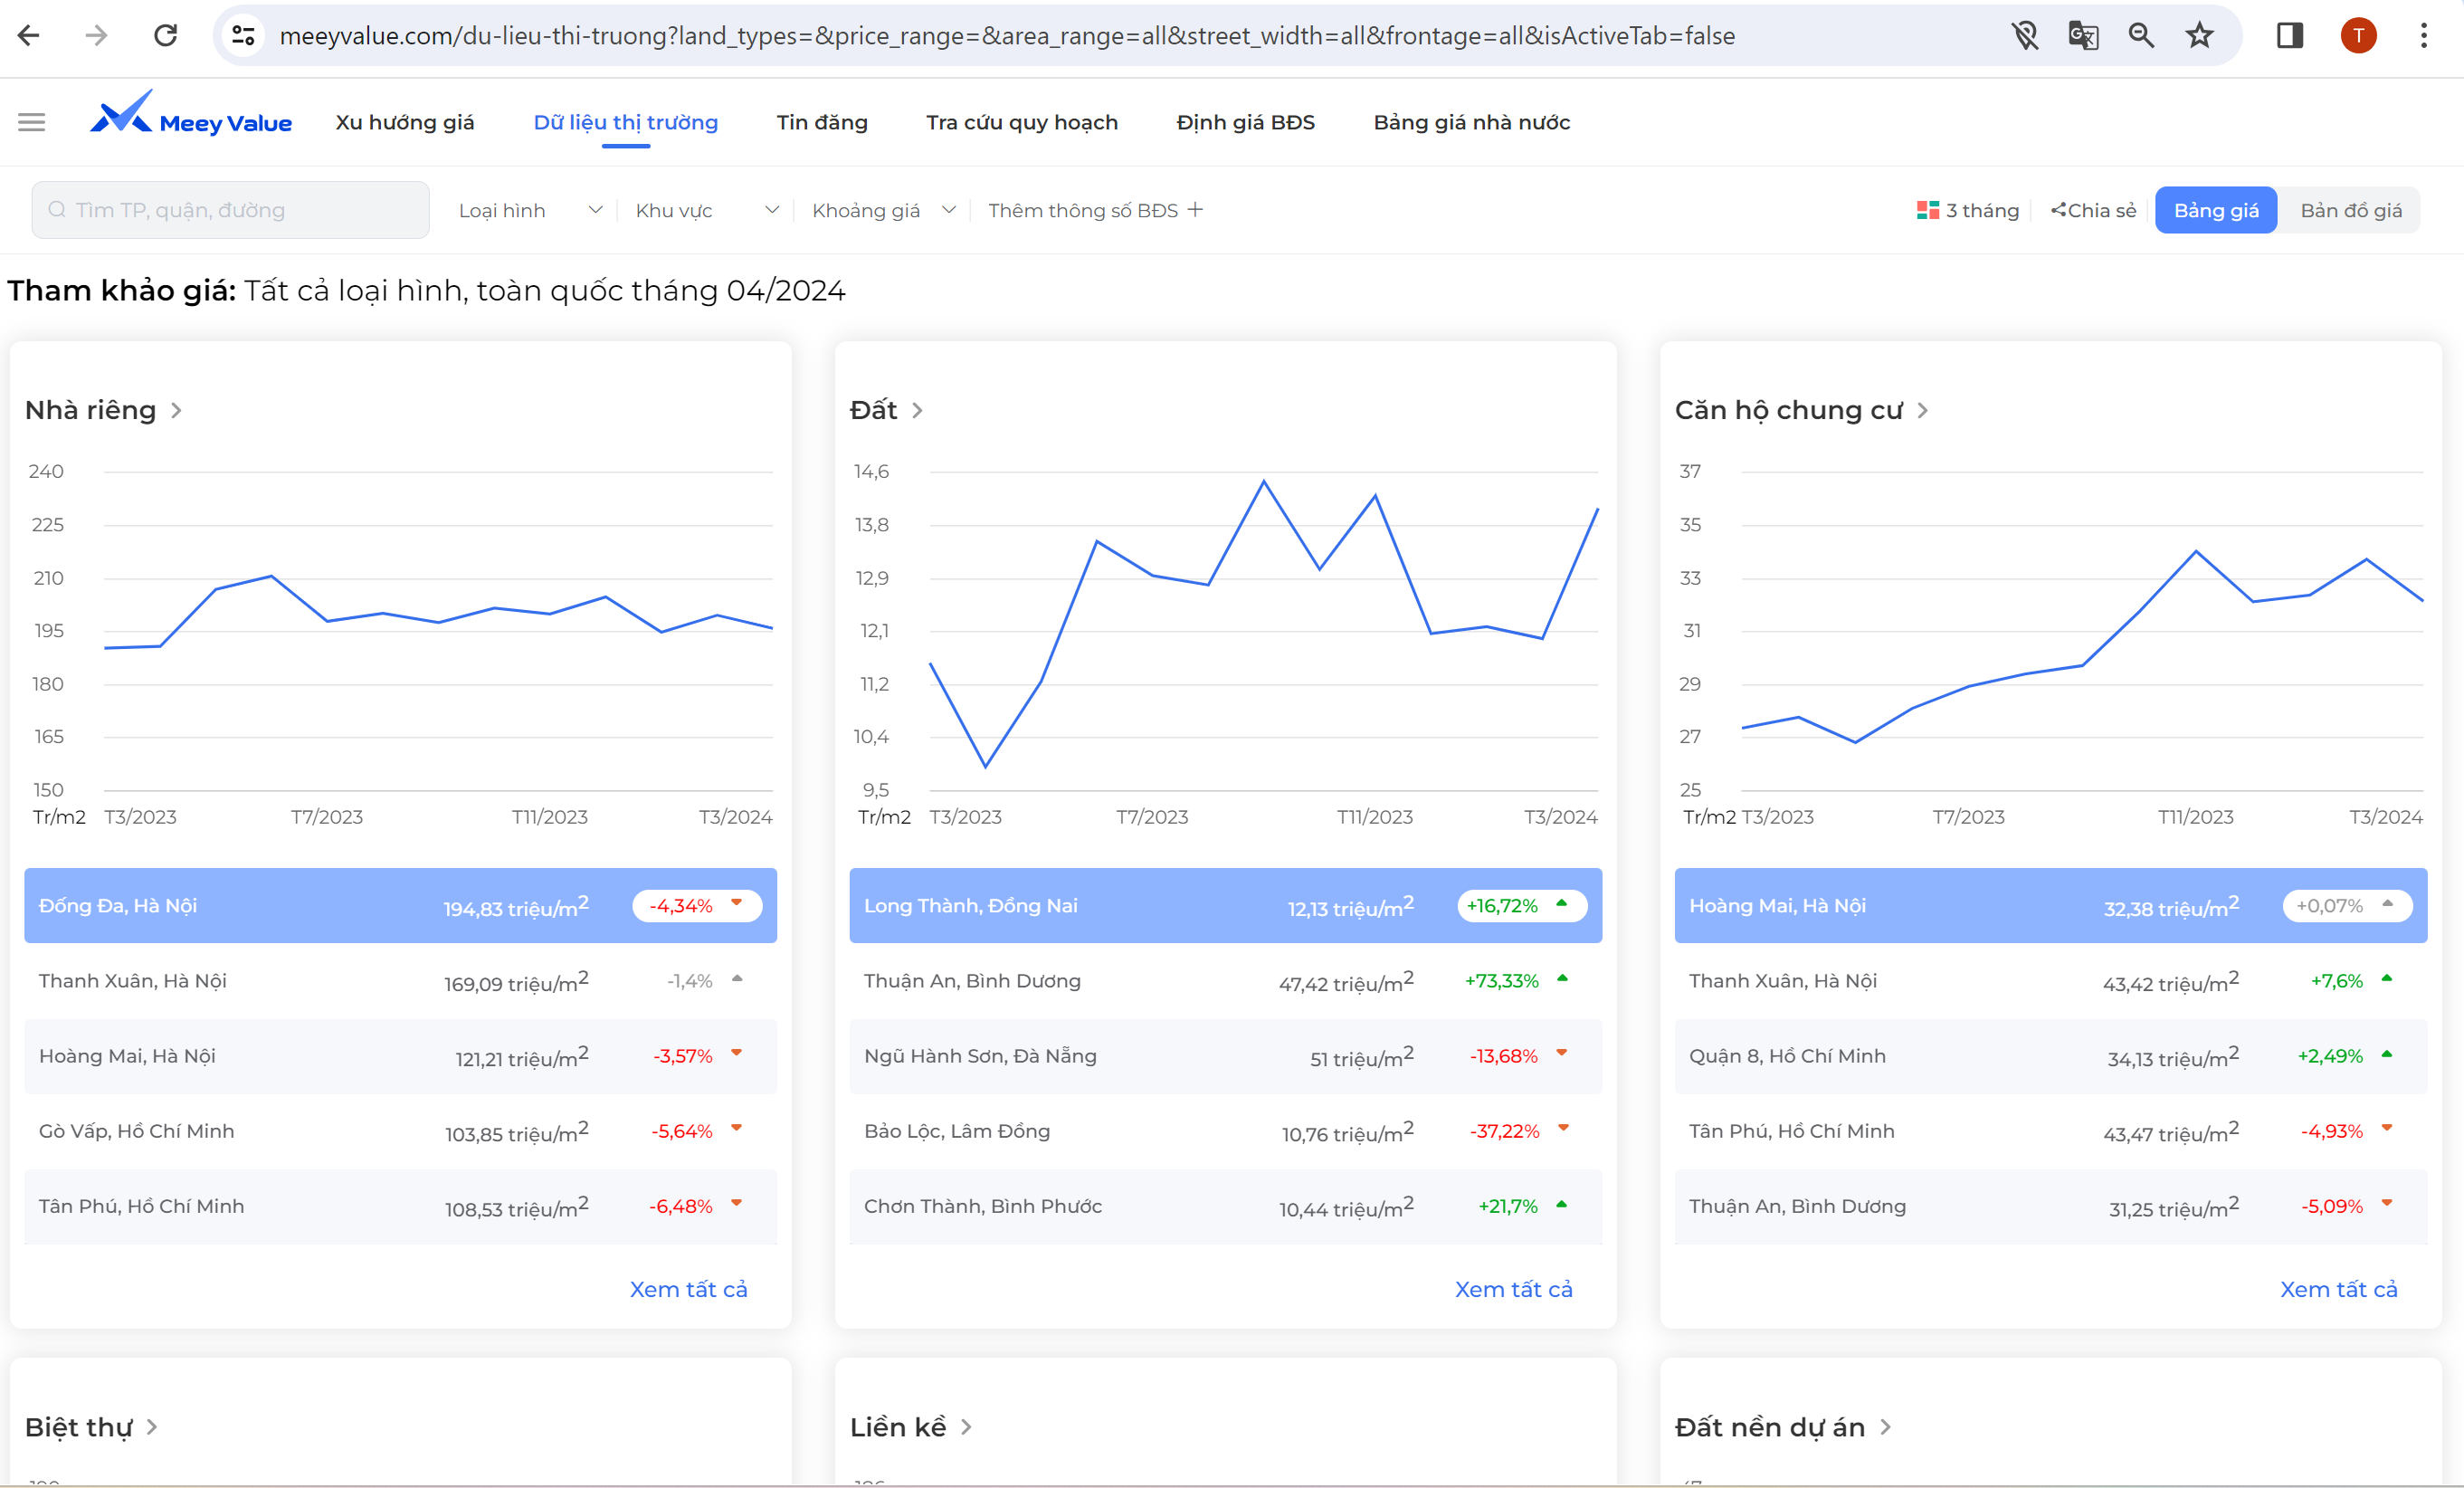Click Xem tất cả under Đất

[x=1512, y=1289]
